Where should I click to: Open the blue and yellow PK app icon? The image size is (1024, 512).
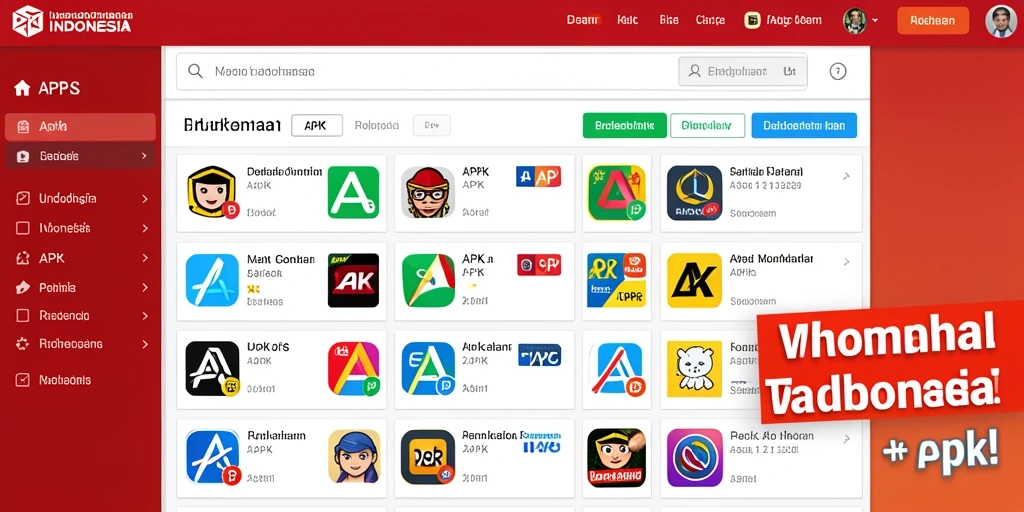tap(616, 280)
